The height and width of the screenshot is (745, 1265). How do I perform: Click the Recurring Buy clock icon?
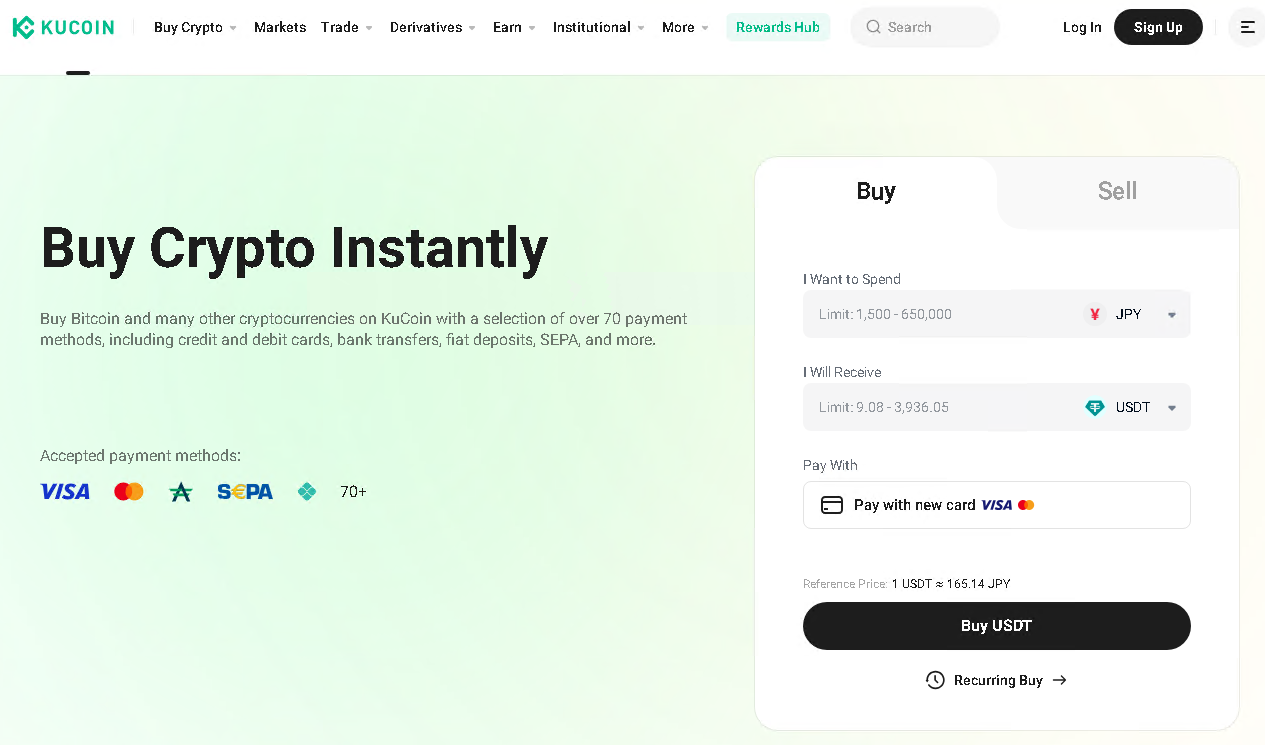click(935, 680)
